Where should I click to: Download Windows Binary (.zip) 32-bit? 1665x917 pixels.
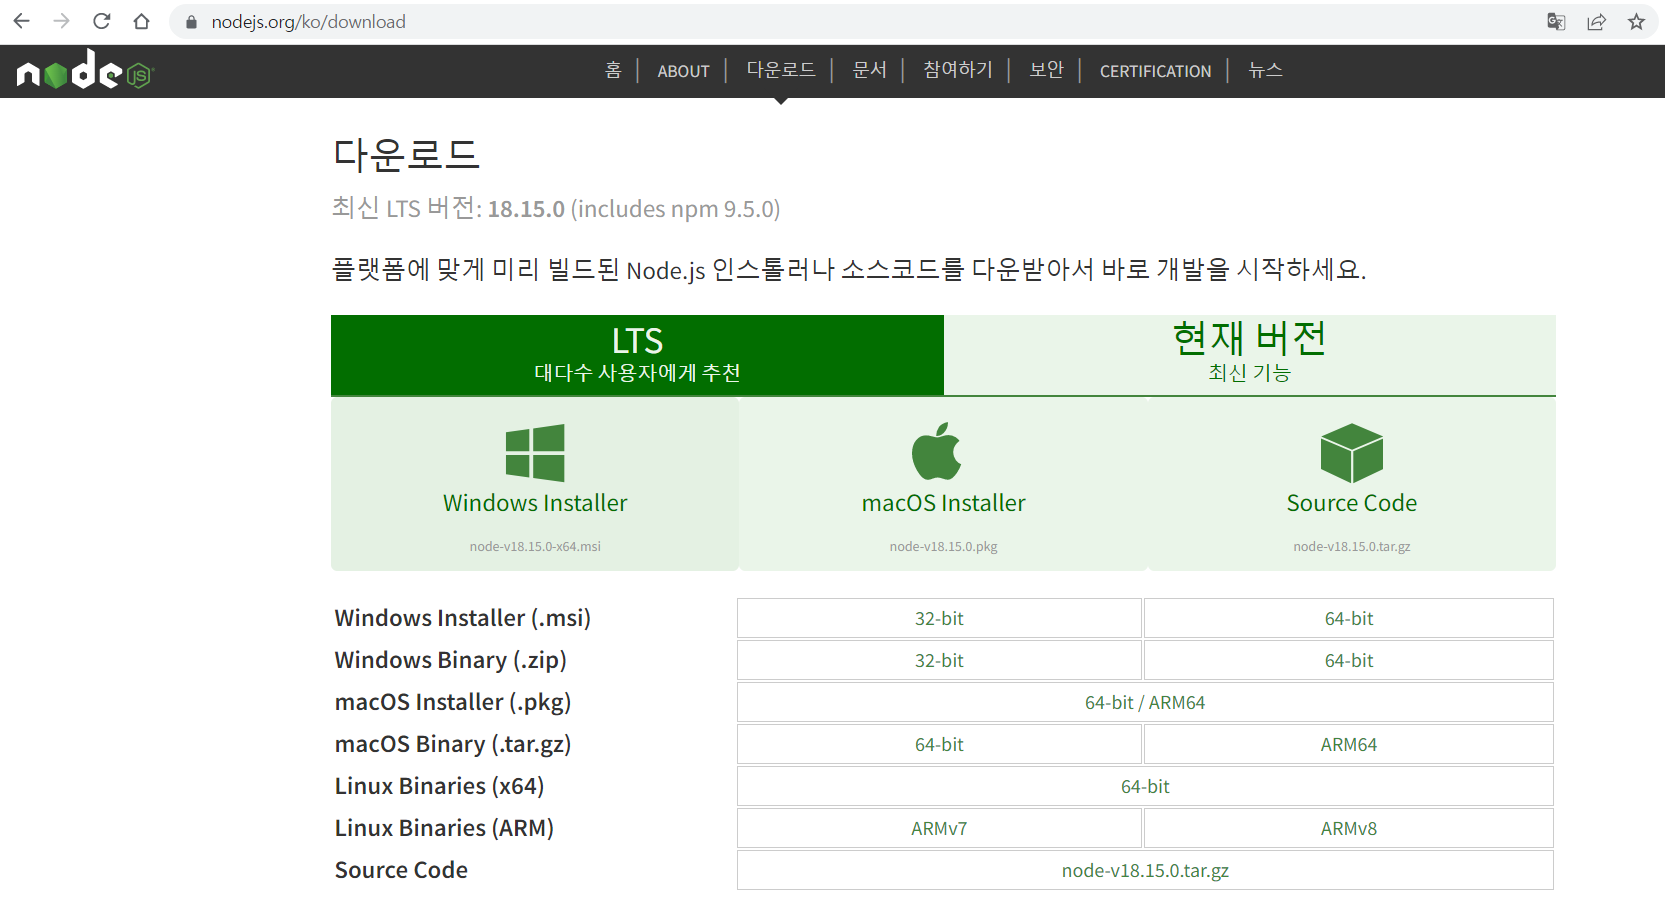939,660
